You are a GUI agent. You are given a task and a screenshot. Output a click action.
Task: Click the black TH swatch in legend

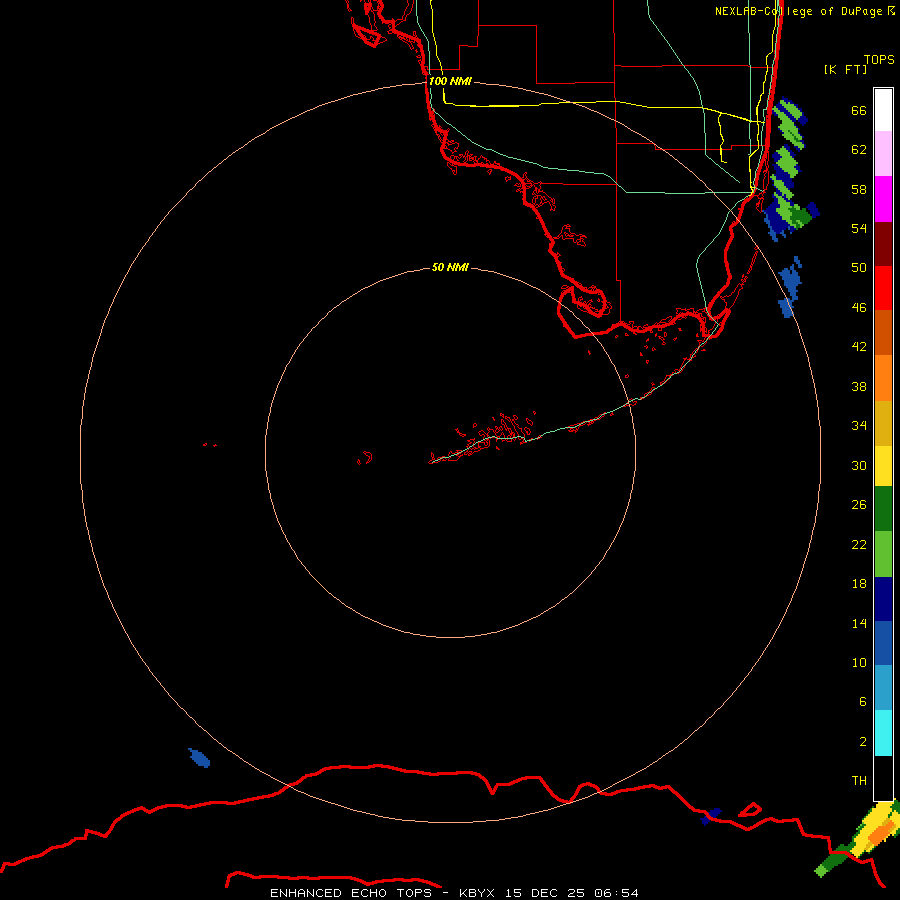pos(883,778)
